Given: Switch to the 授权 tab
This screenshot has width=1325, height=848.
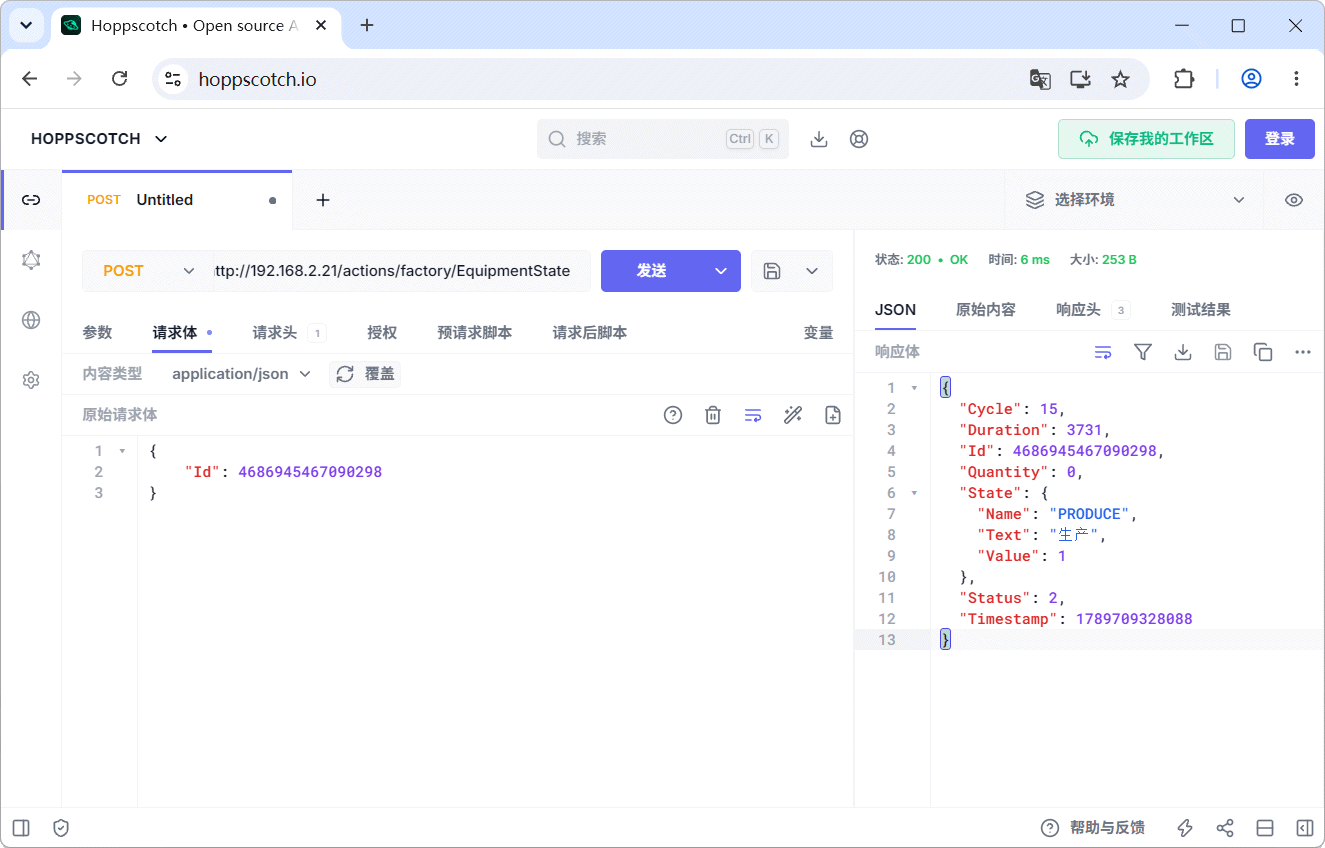Looking at the screenshot, I should coord(382,333).
